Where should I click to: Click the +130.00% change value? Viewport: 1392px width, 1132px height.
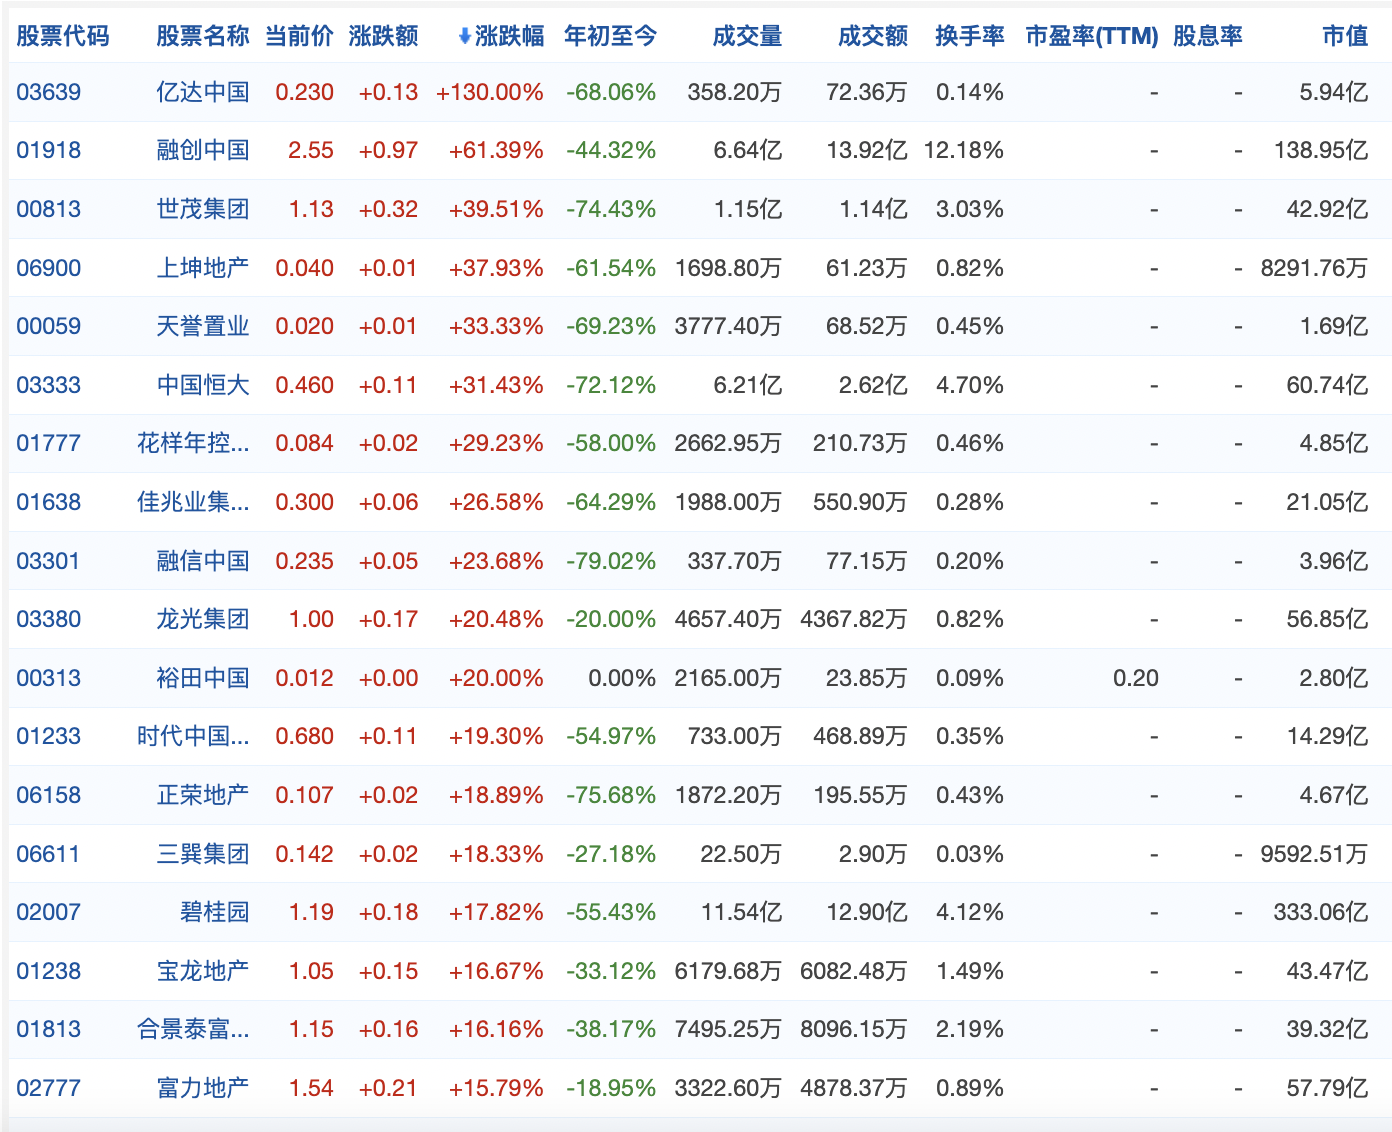click(x=490, y=92)
